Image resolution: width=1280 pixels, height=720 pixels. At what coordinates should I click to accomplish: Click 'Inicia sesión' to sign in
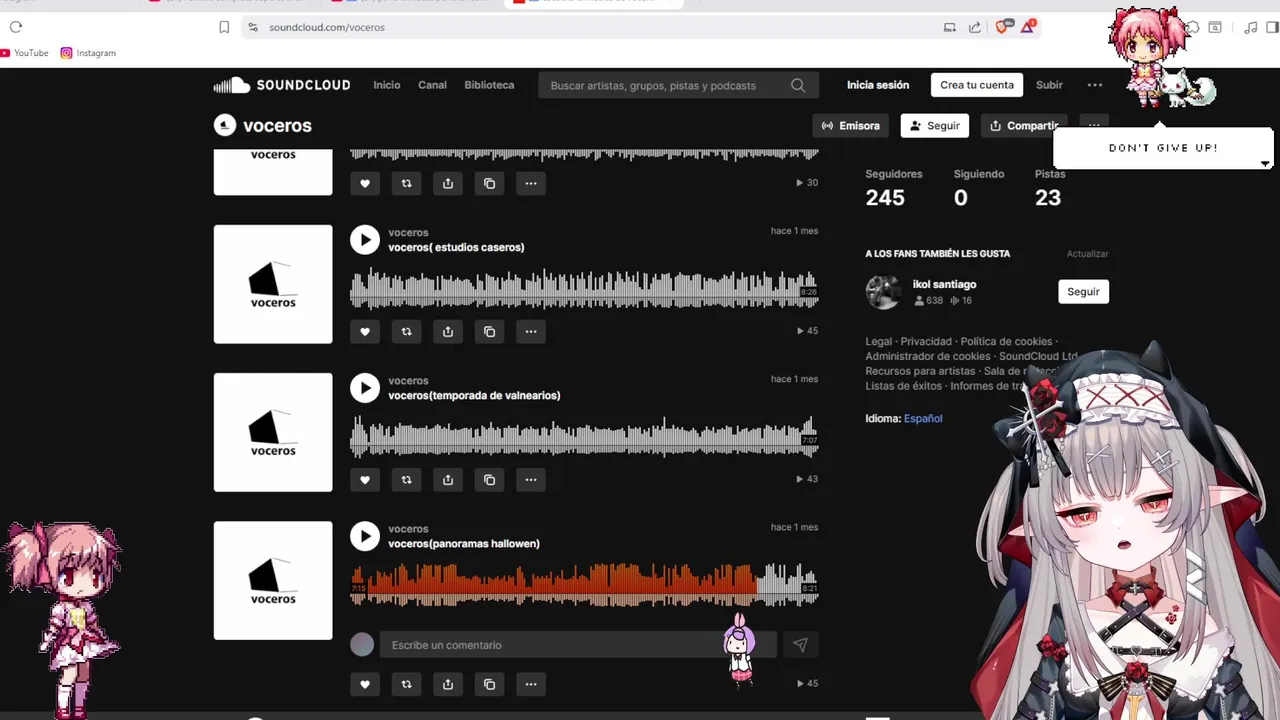pos(878,85)
